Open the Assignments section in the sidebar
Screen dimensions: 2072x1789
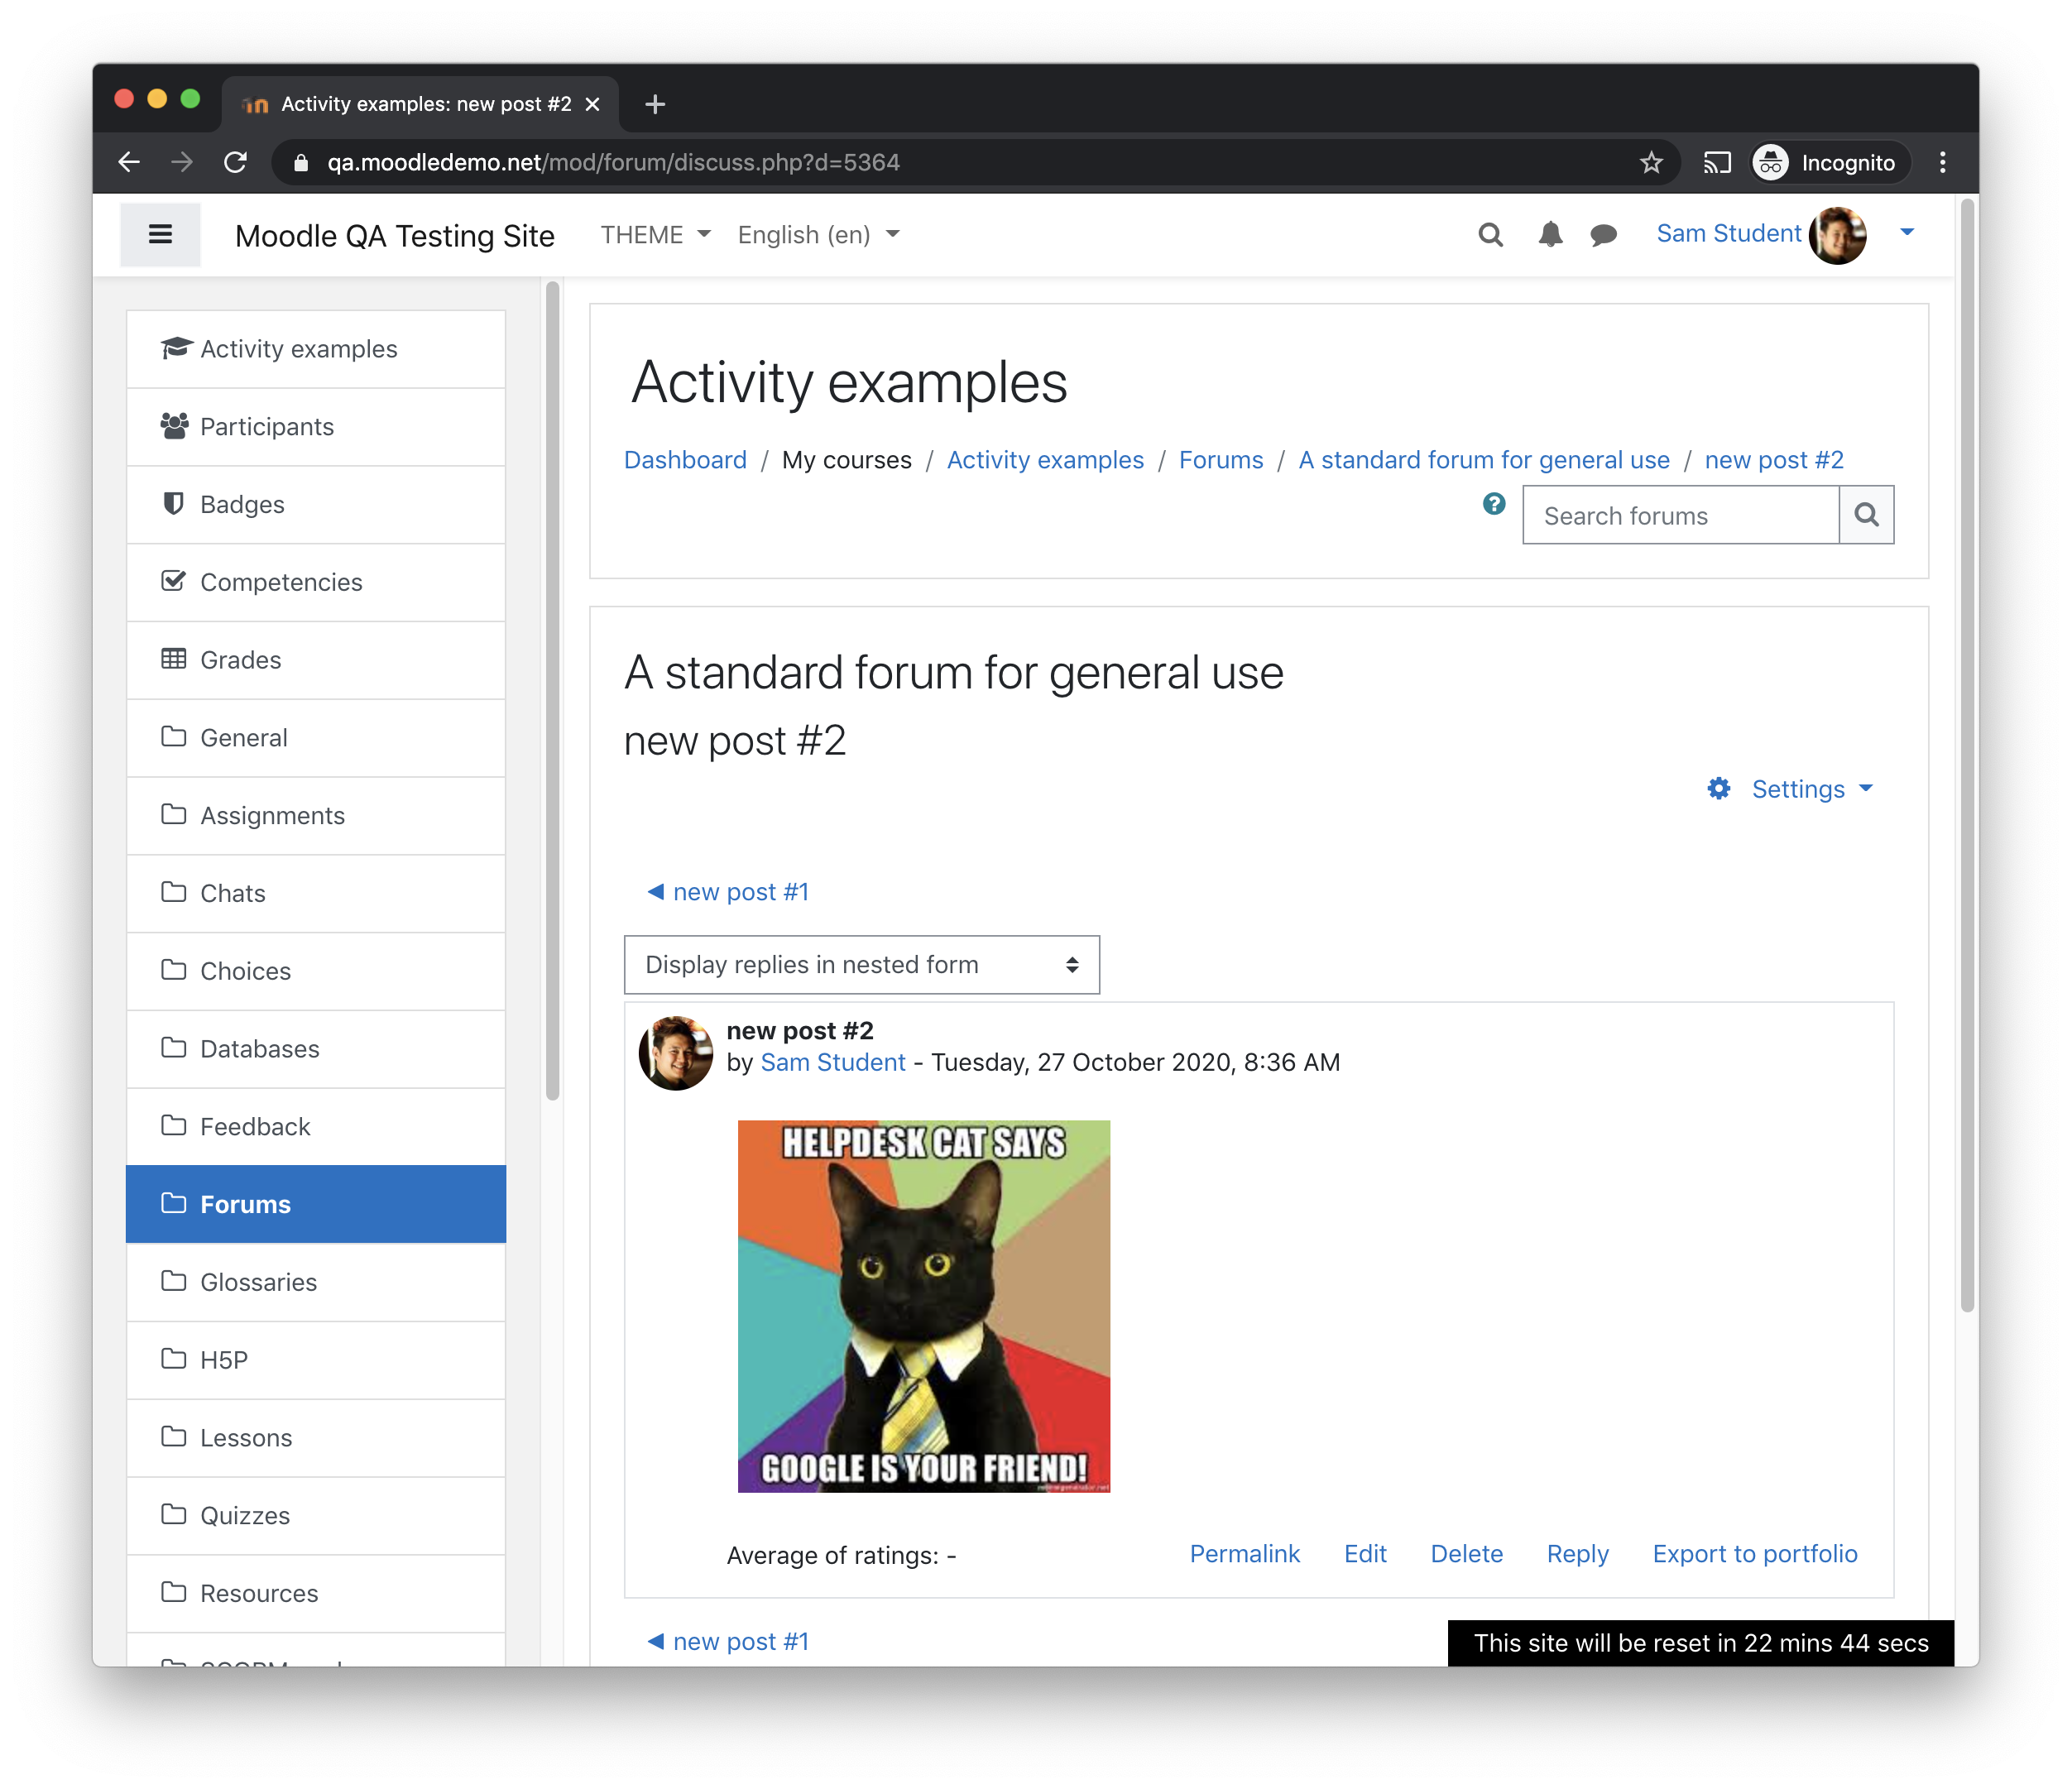[x=316, y=815]
